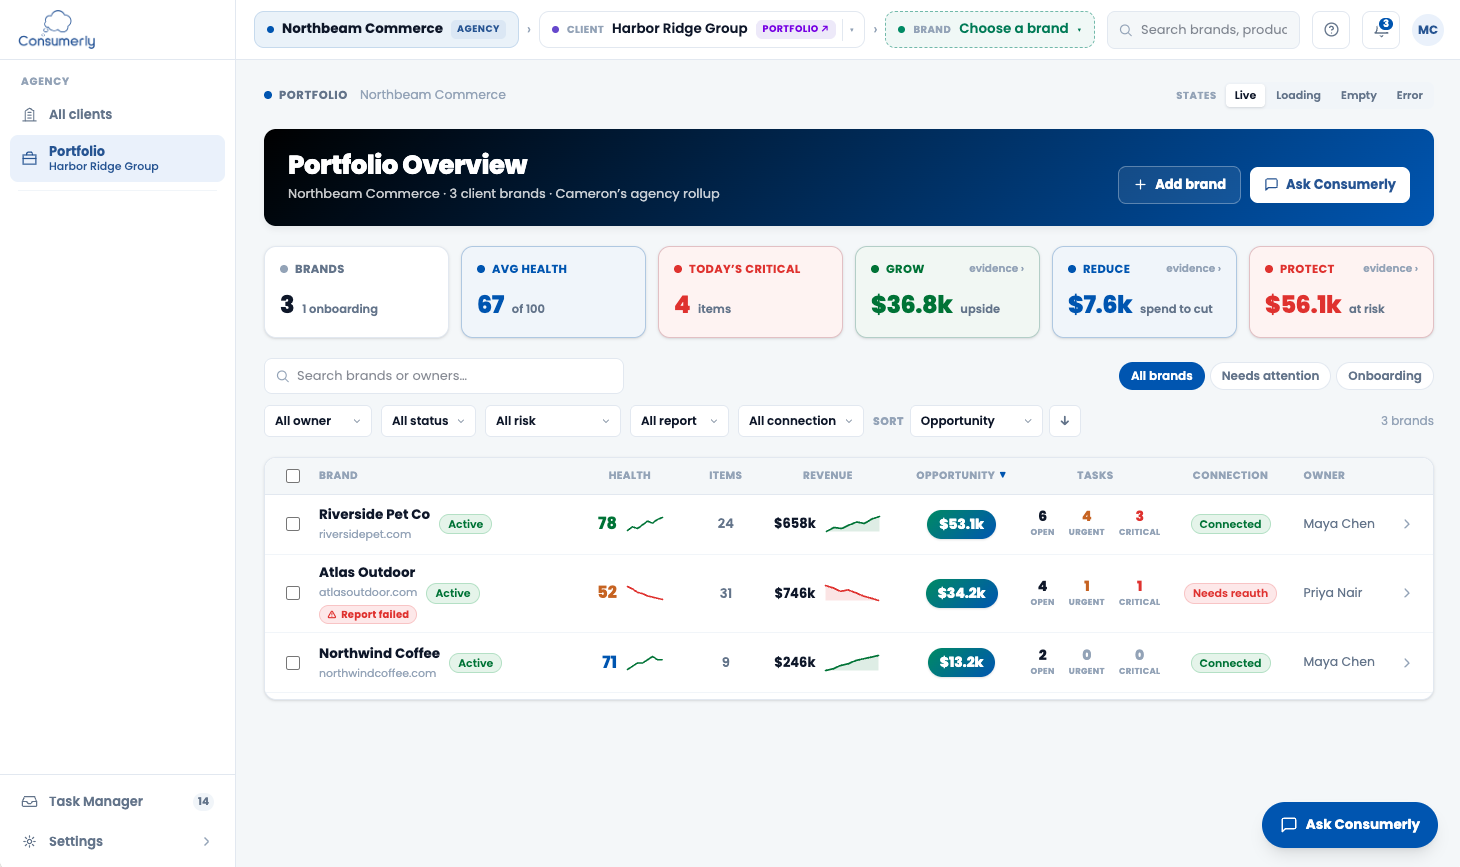
Task: Open the All connection dropdown
Action: pyautogui.click(x=801, y=421)
